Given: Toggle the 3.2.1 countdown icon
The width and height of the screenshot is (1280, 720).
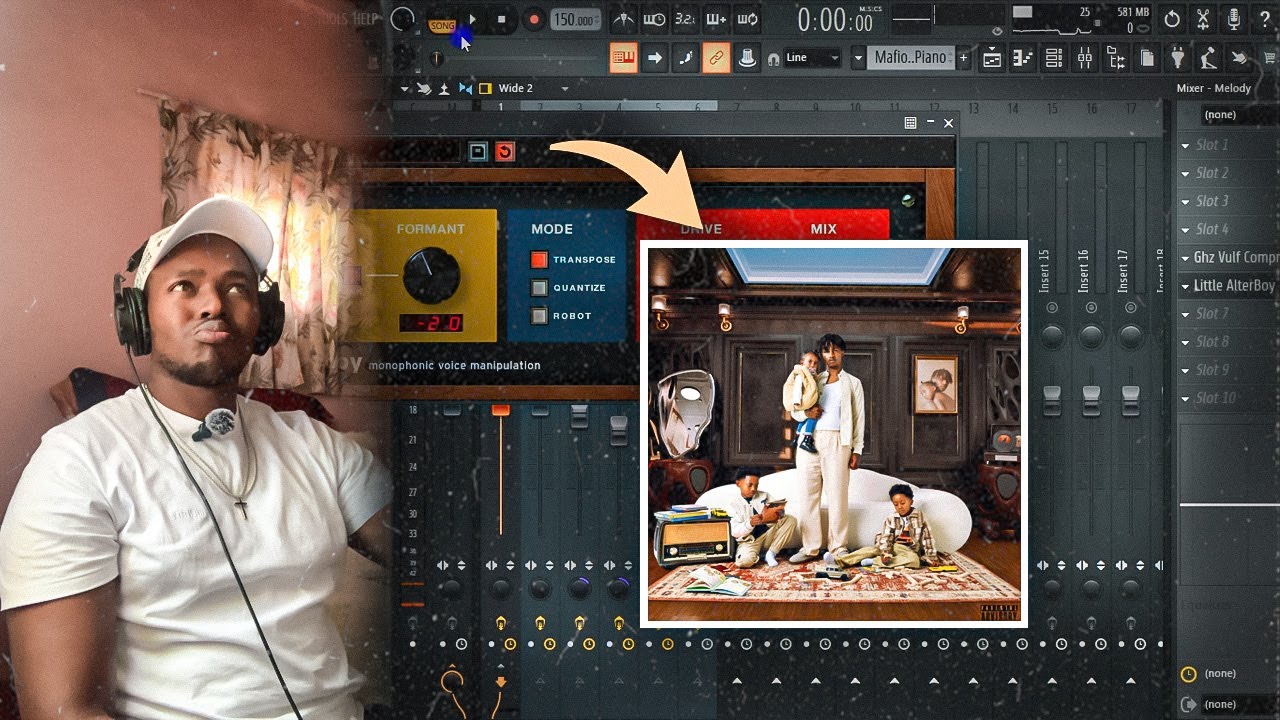Looking at the screenshot, I should click(x=685, y=19).
